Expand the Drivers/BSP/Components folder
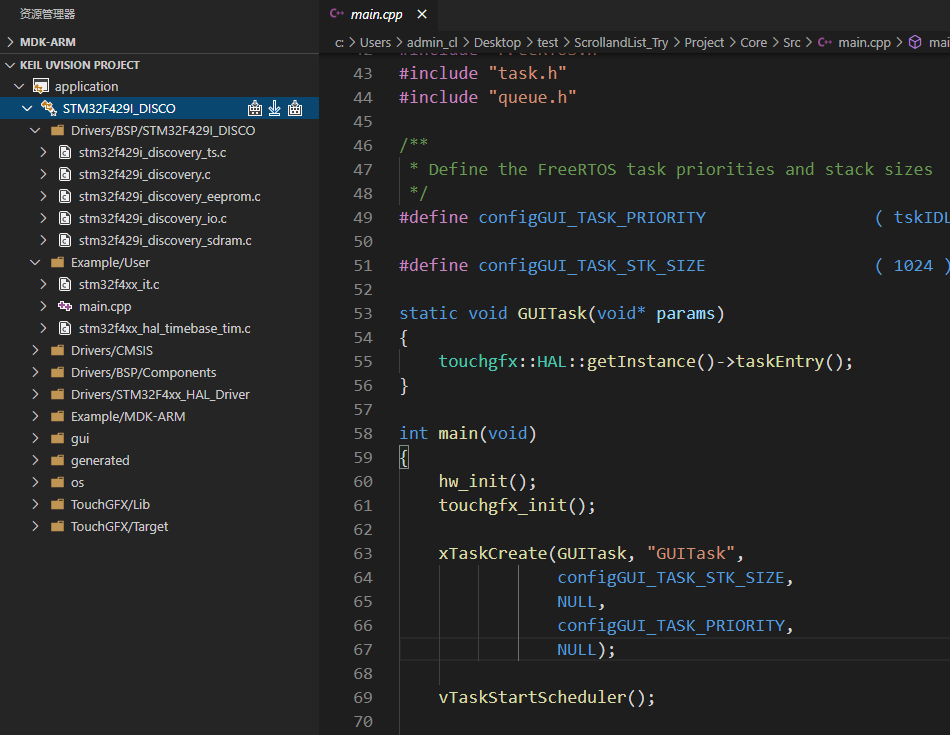The image size is (950, 735). [35, 372]
